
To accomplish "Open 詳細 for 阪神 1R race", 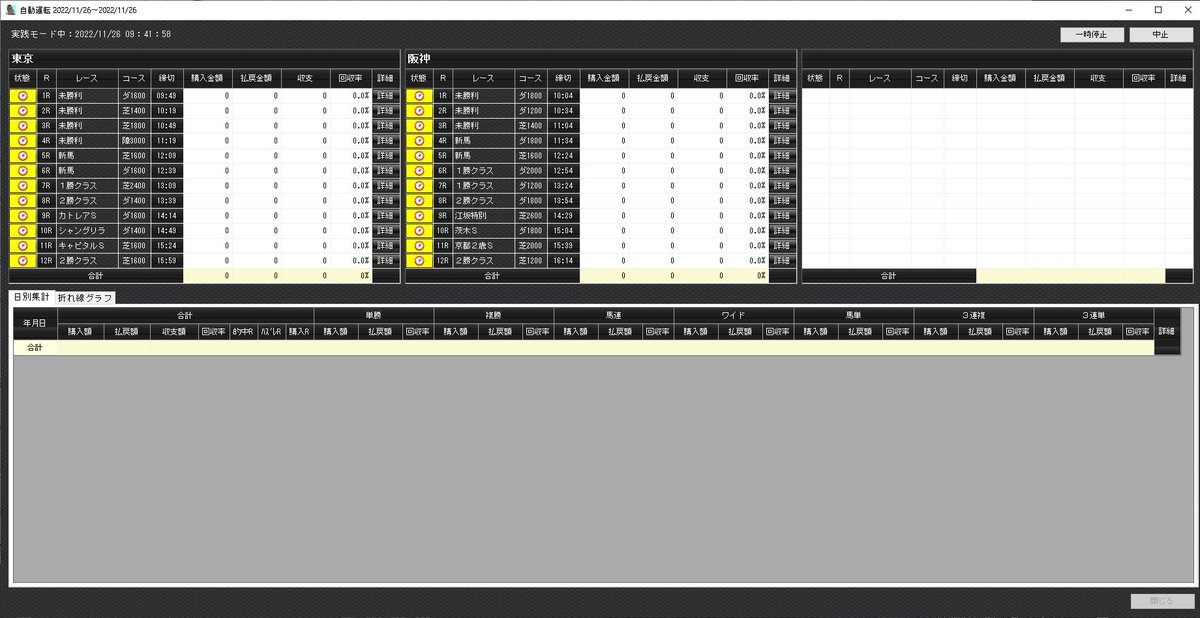I will [x=781, y=96].
